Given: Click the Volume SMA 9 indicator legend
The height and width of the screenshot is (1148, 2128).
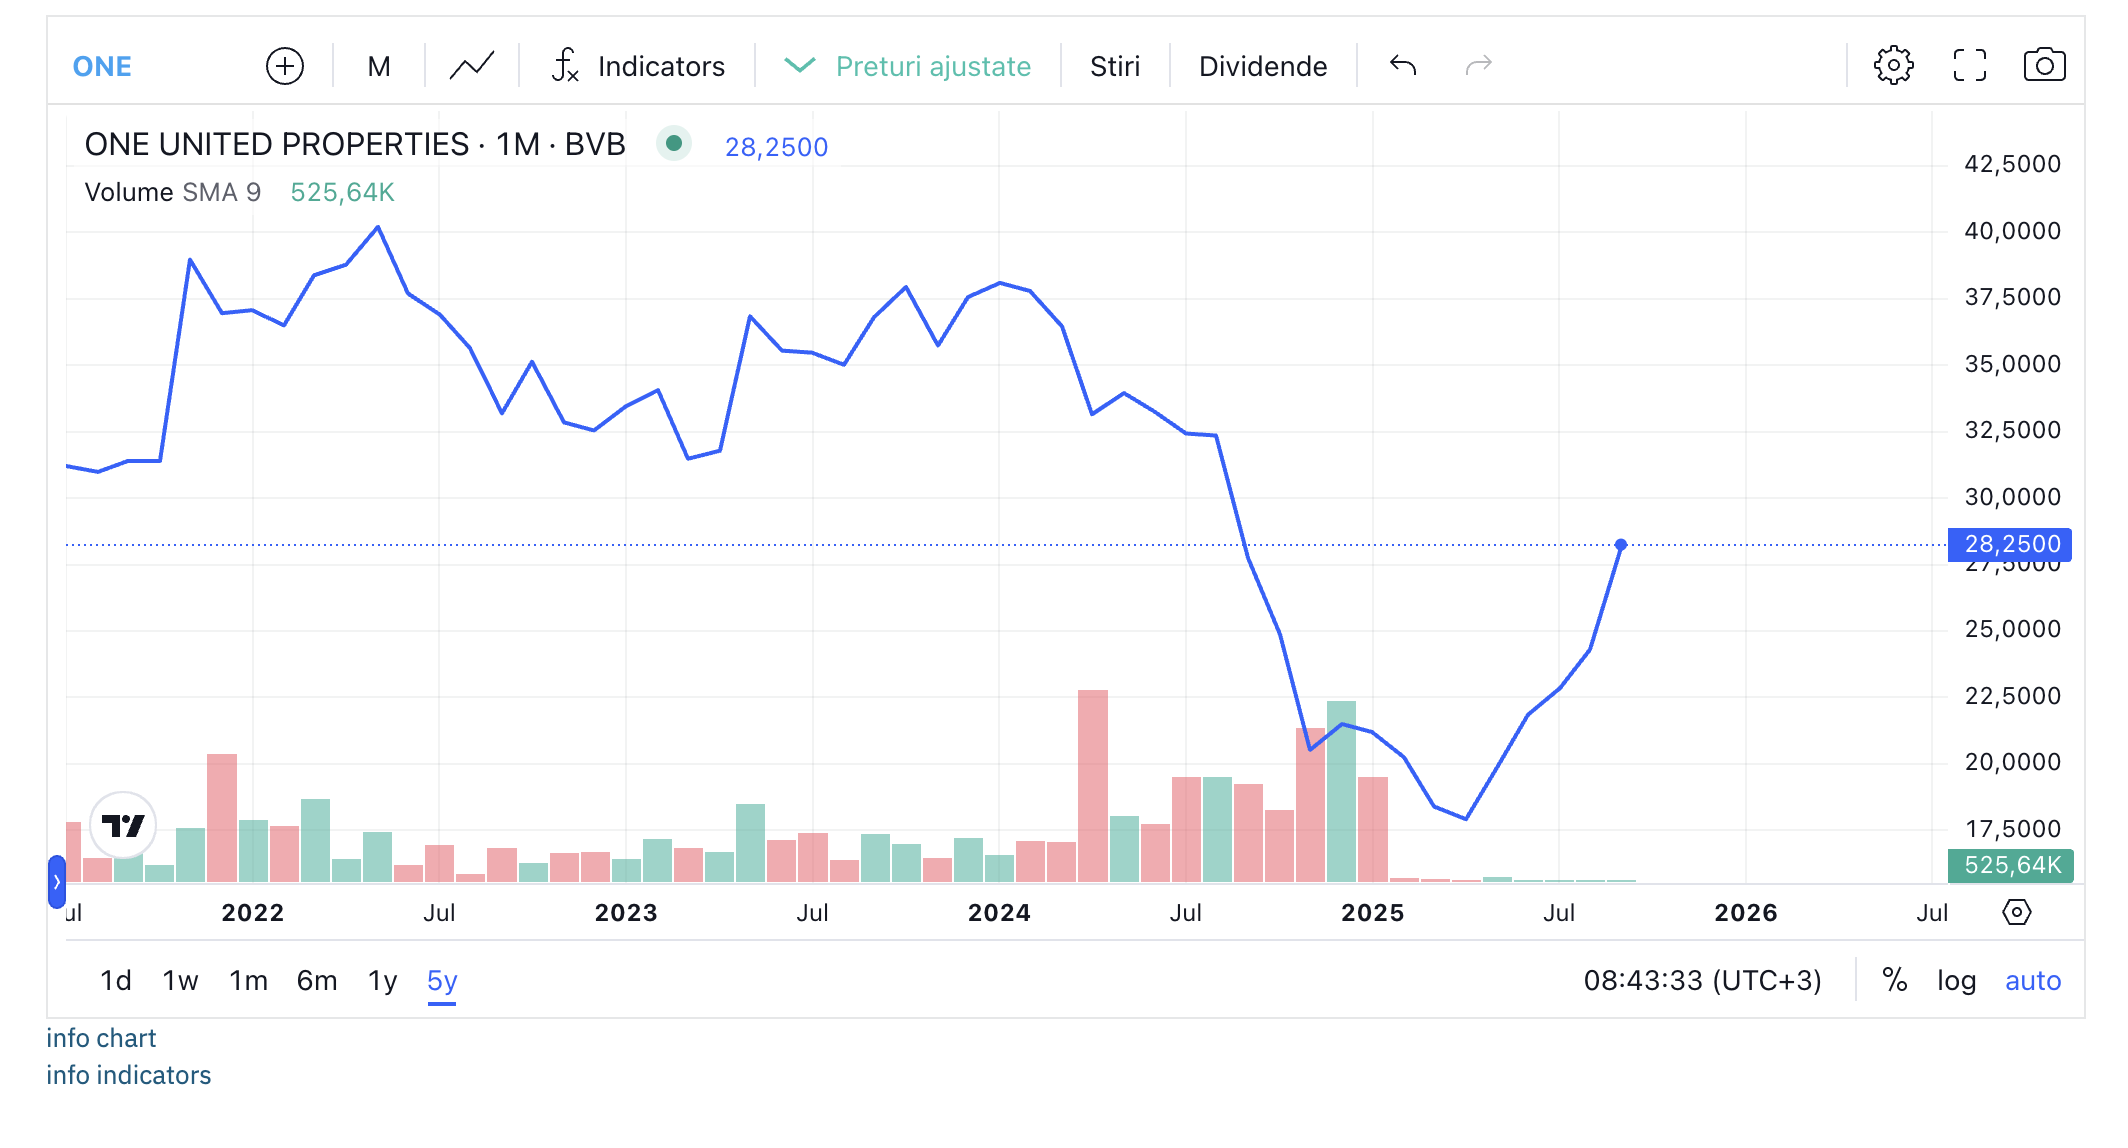Looking at the screenshot, I should click(173, 192).
